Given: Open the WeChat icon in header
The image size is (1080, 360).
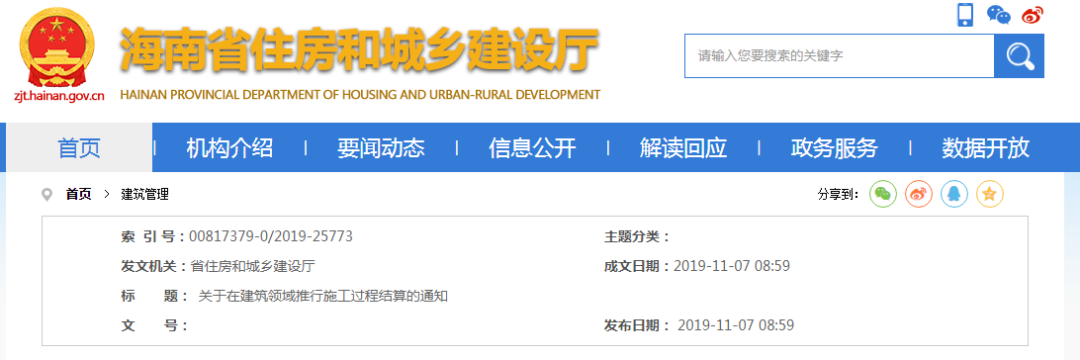Looking at the screenshot, I should point(999,14).
